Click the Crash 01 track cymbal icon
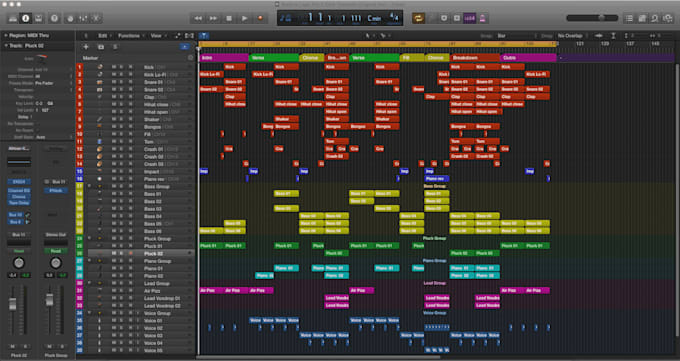Screen dimensions: 680x361 100,149
